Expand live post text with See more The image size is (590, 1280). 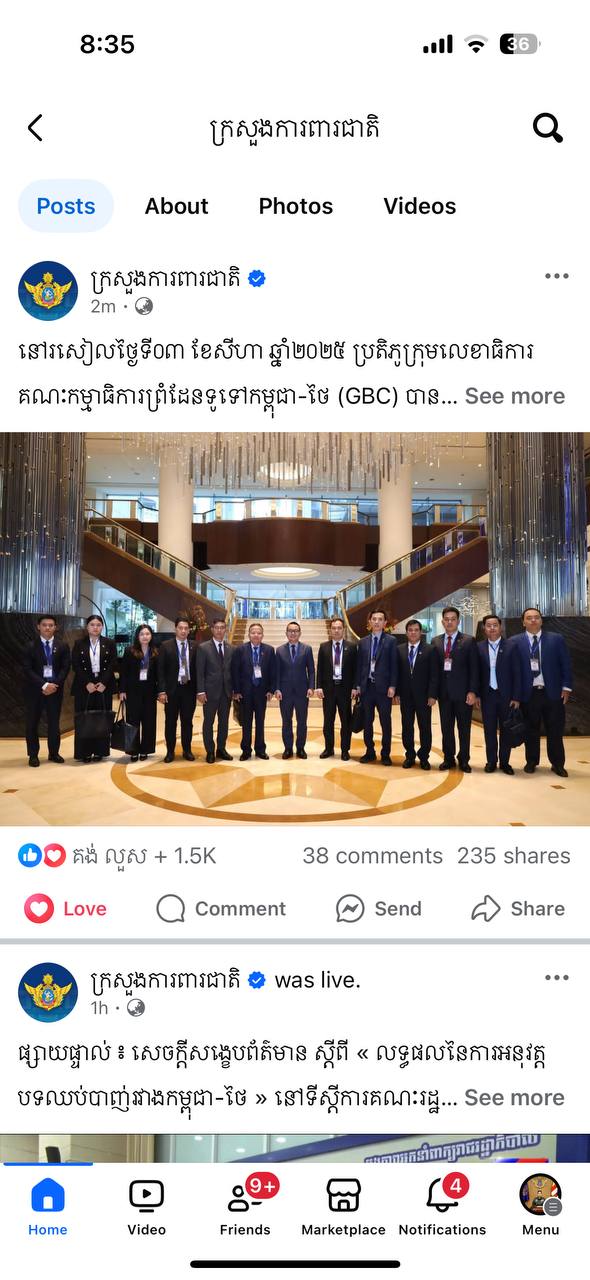(x=515, y=1097)
